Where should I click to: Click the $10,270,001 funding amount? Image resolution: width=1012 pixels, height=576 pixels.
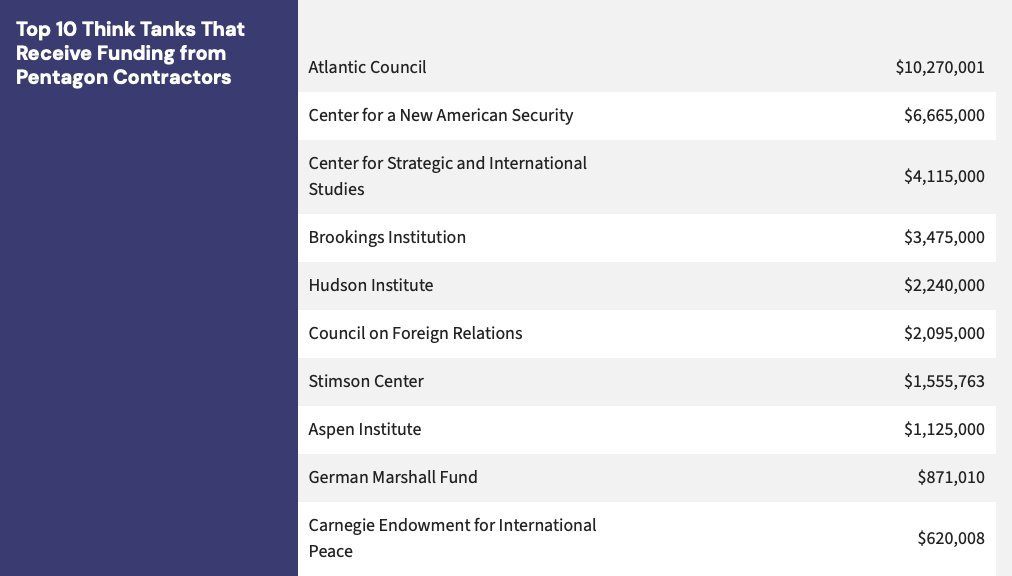[x=940, y=67]
